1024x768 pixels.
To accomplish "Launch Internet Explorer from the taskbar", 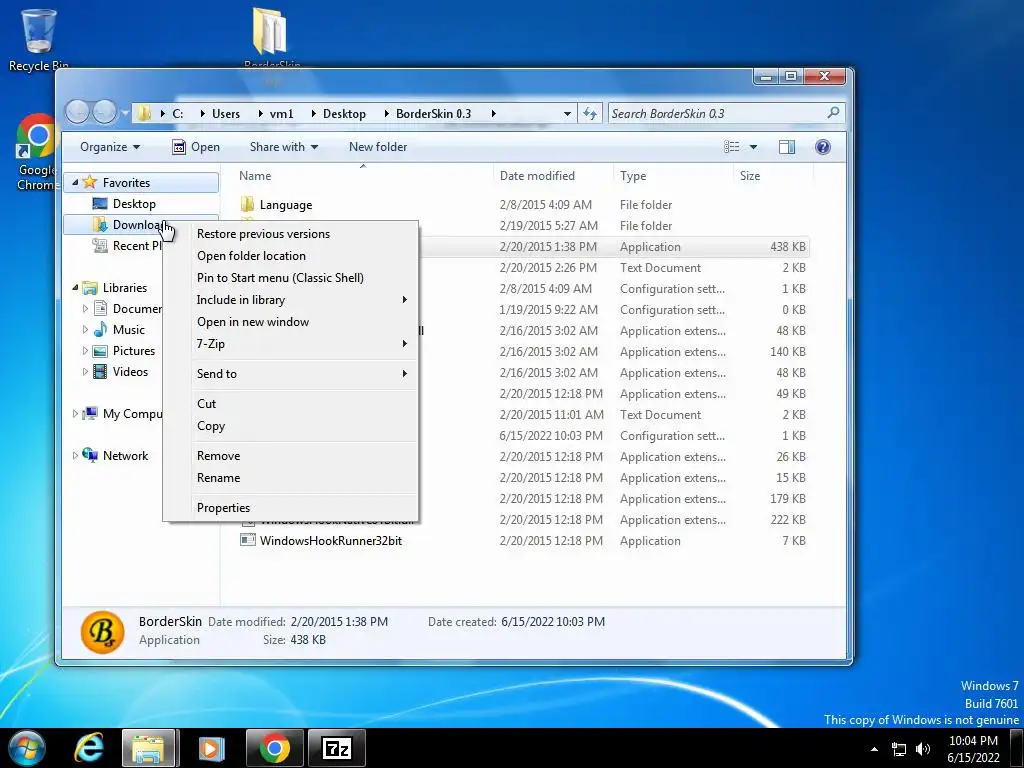I will tap(89, 748).
